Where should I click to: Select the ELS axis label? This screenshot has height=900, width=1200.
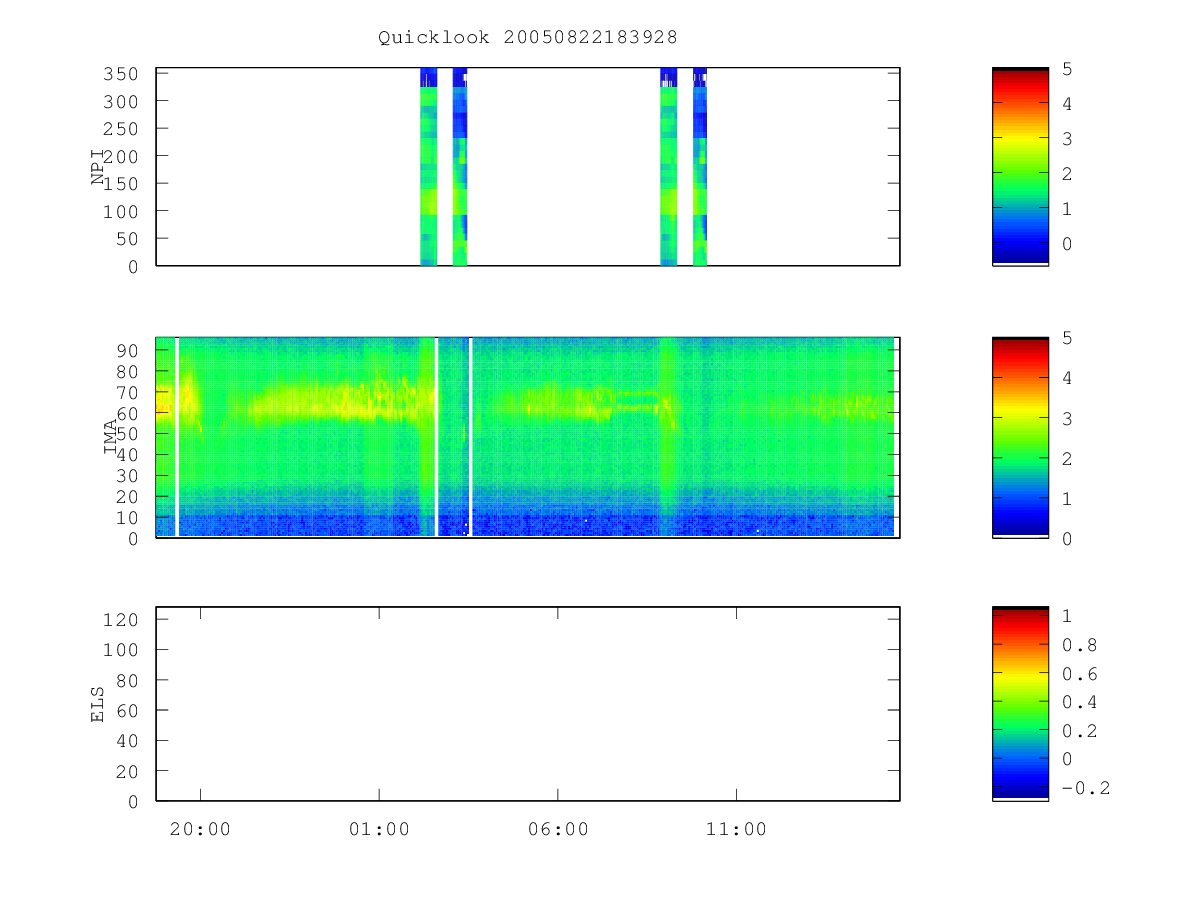click(x=99, y=704)
